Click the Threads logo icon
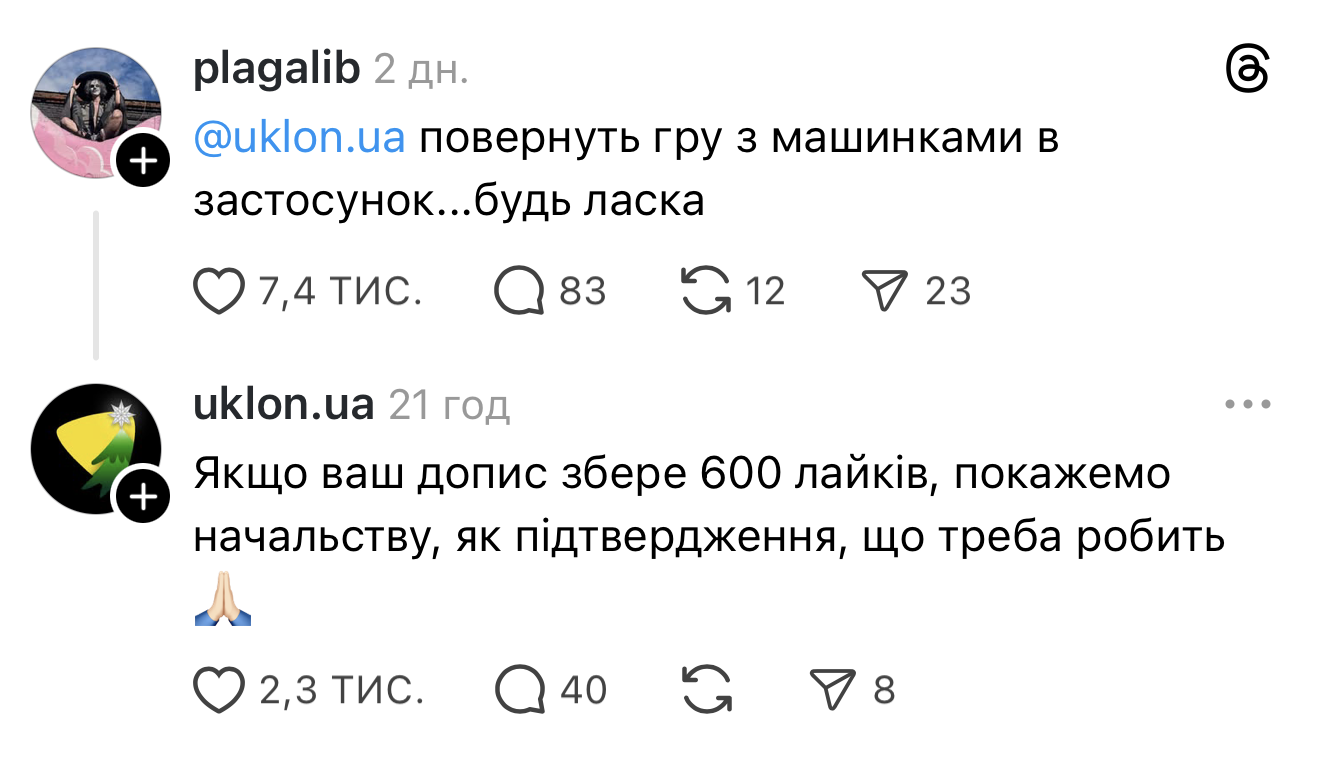The height and width of the screenshot is (757, 1320). 1247,72
